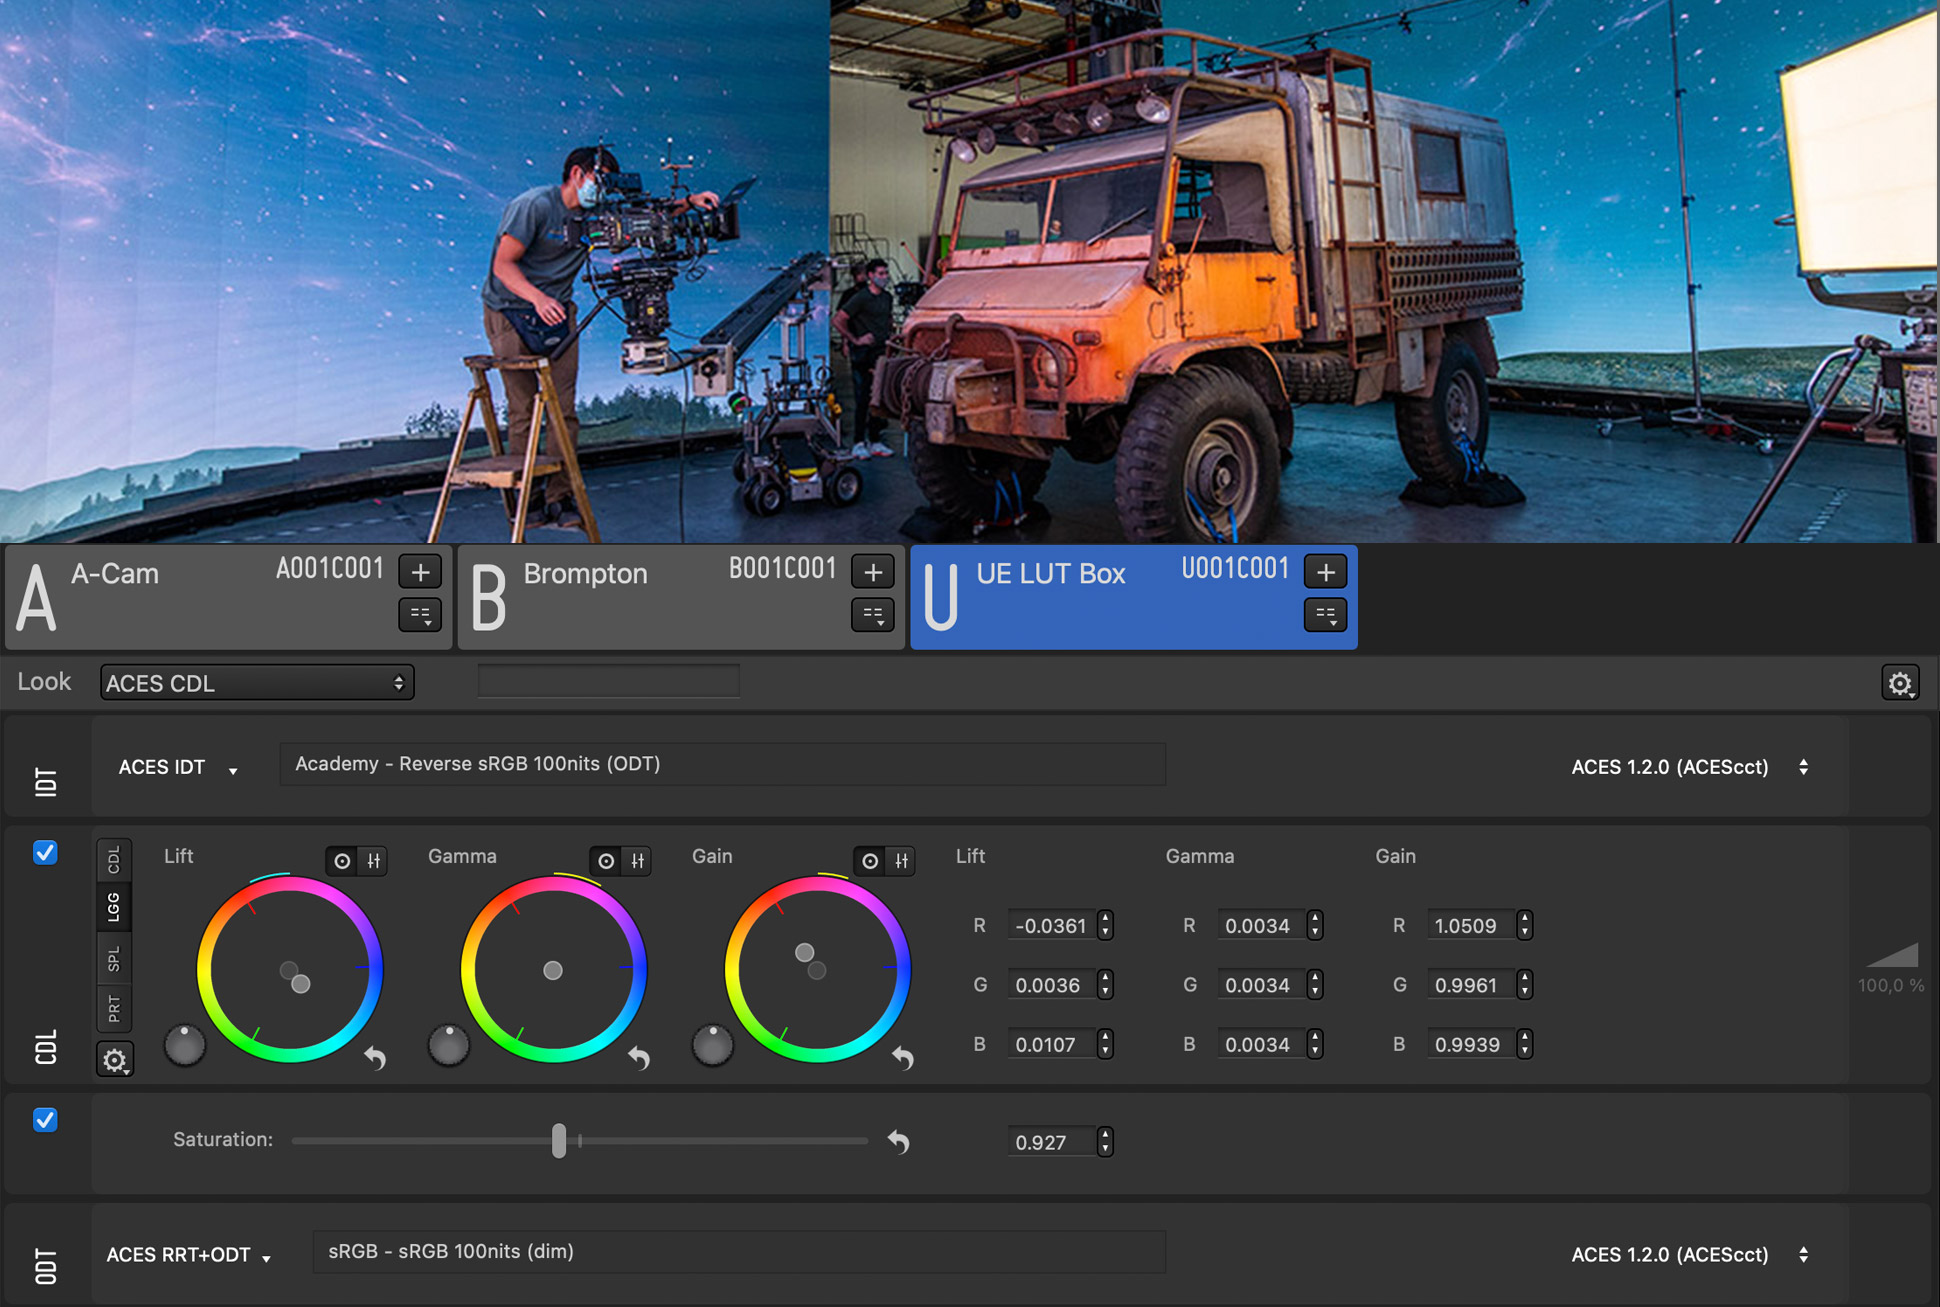Disable the CDL node checkbox

(x=45, y=853)
